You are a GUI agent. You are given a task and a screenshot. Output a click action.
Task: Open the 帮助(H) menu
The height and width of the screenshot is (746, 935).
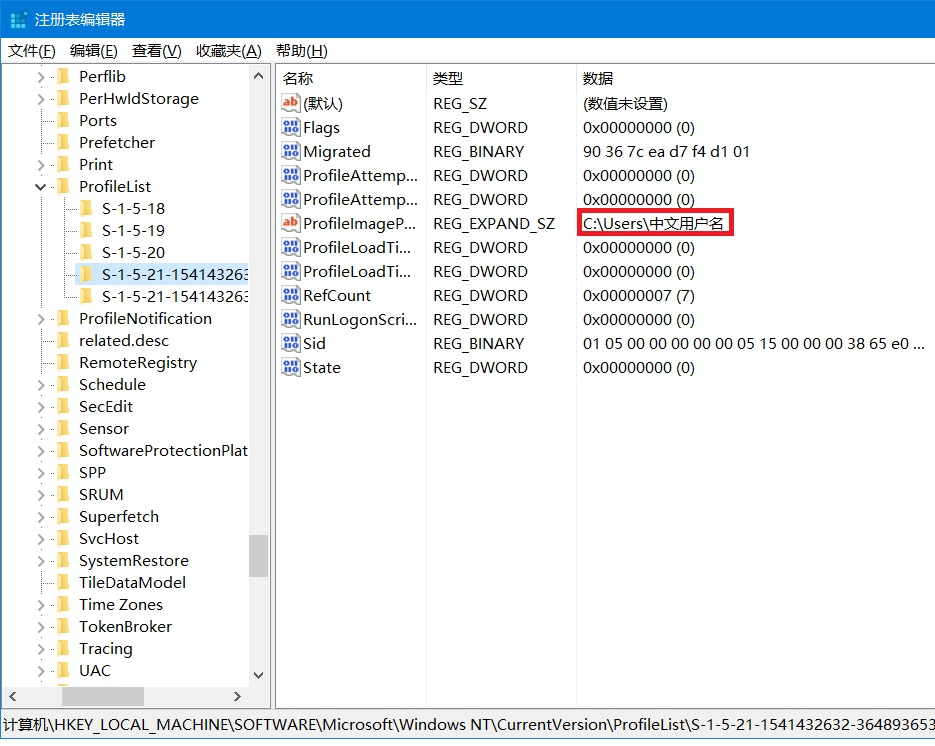click(302, 51)
